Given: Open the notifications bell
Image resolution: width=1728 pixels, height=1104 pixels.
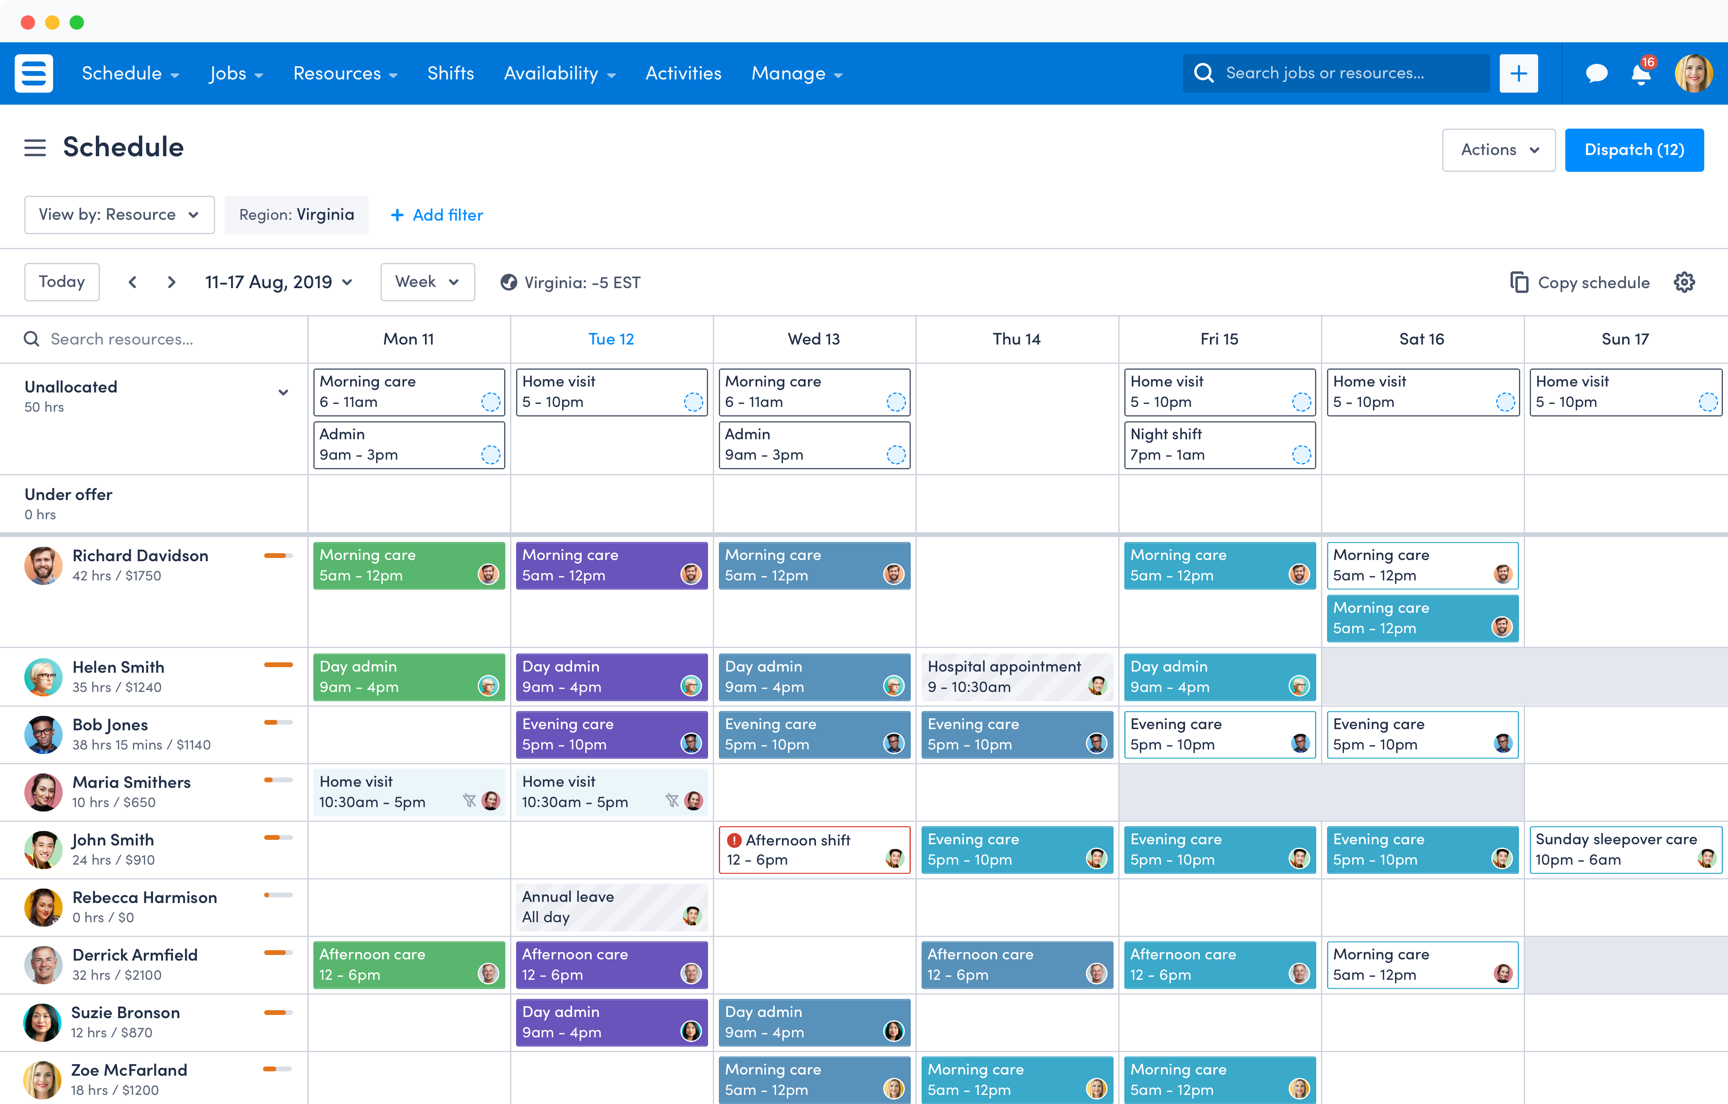Looking at the screenshot, I should click(x=1641, y=74).
